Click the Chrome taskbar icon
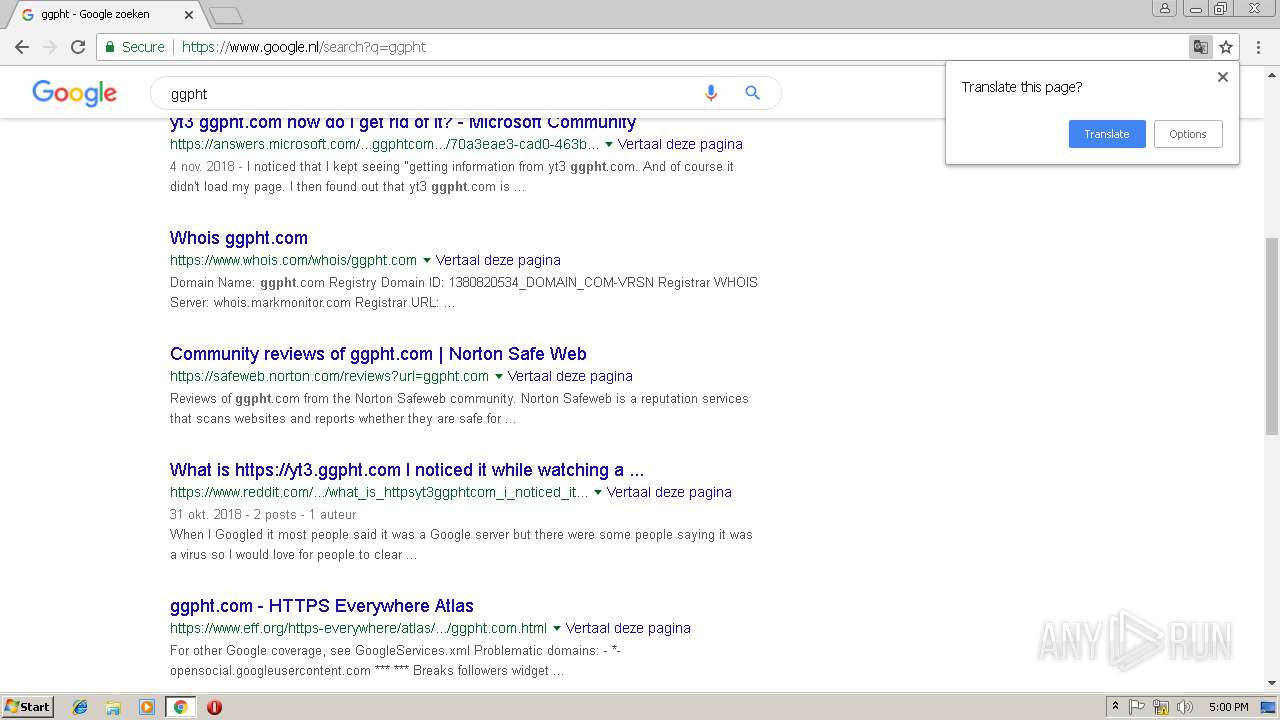Image resolution: width=1280 pixels, height=720 pixels. 180,707
